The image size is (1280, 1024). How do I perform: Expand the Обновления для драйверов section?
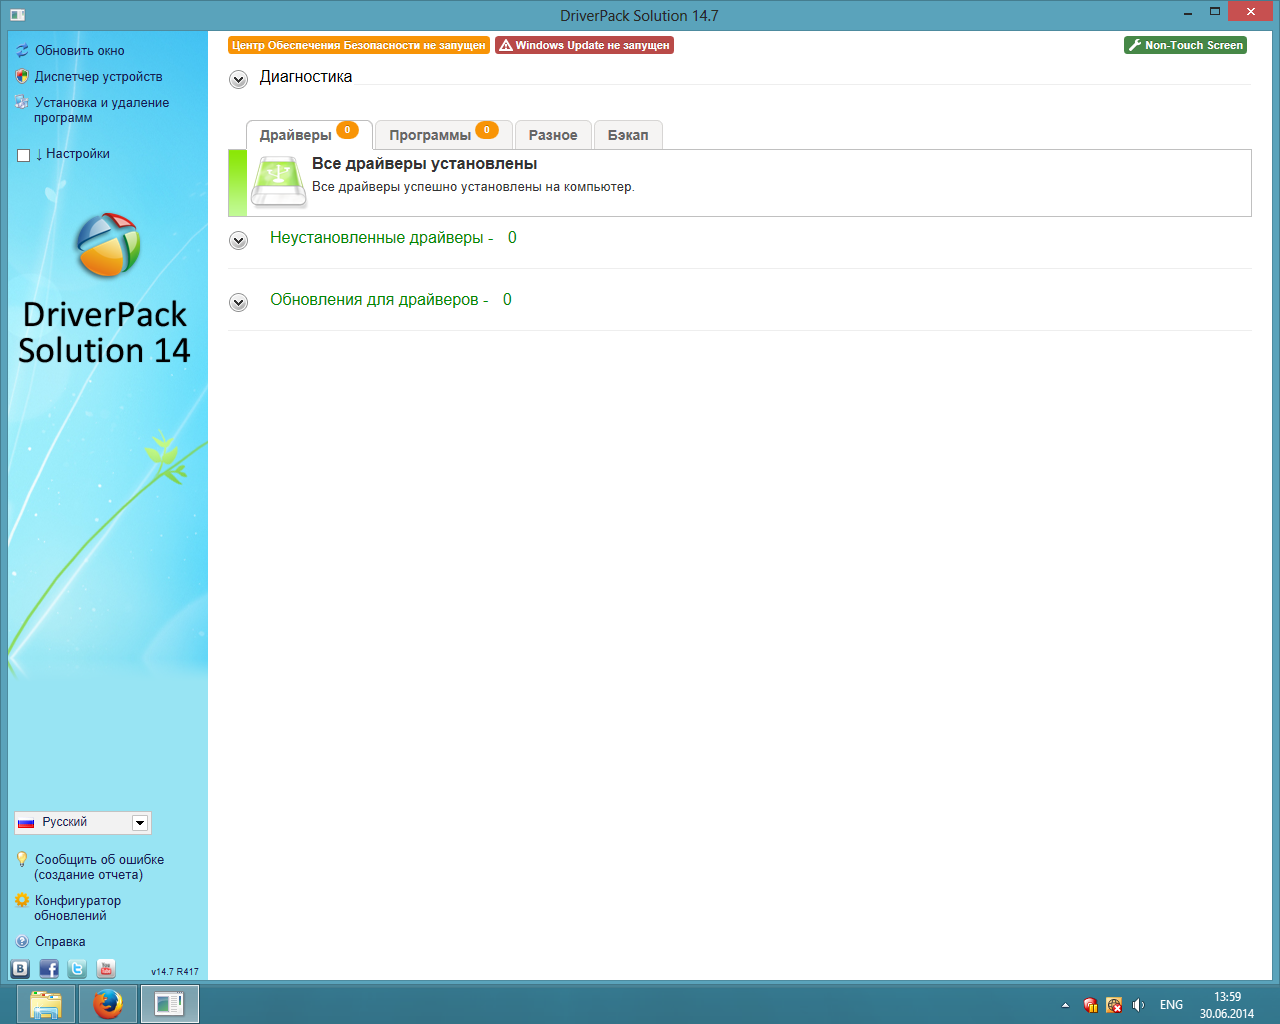238,302
